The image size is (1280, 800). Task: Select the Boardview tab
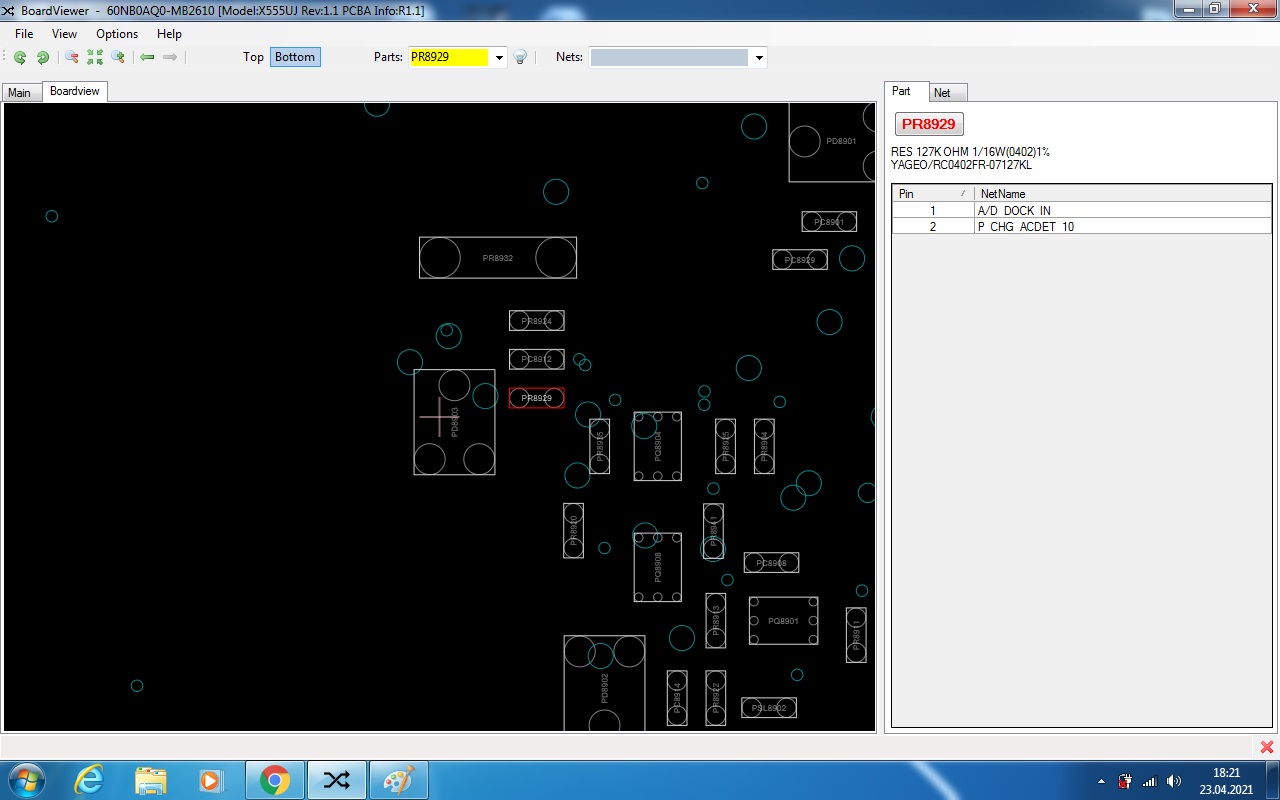[75, 91]
